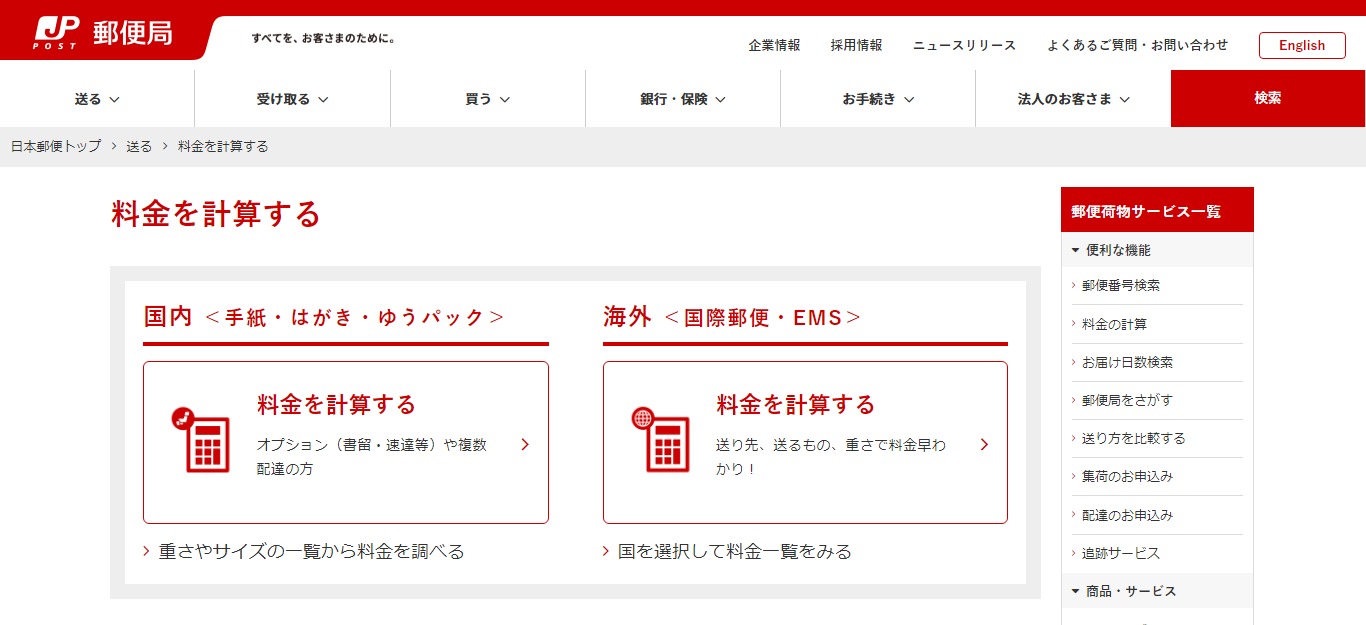The image size is (1366, 625).
Task: Click the 料金を計算する breadcrumb text
Action: pyautogui.click(x=223, y=146)
